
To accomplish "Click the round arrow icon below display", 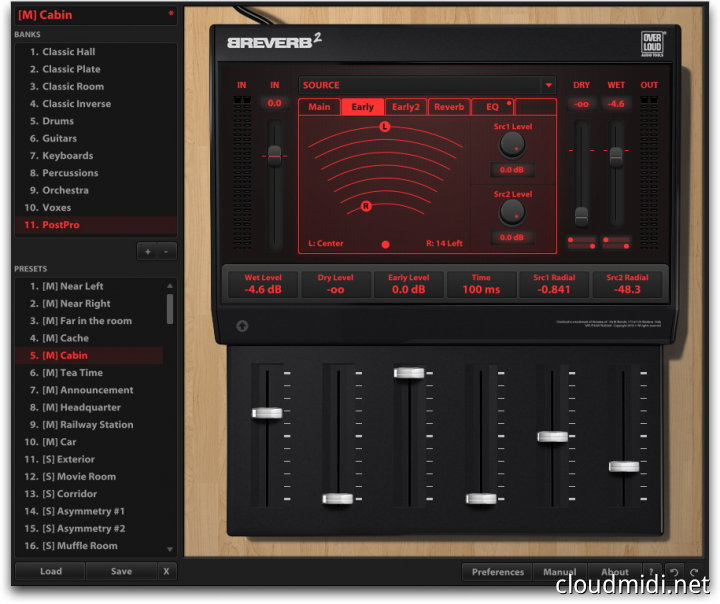I will [x=242, y=326].
